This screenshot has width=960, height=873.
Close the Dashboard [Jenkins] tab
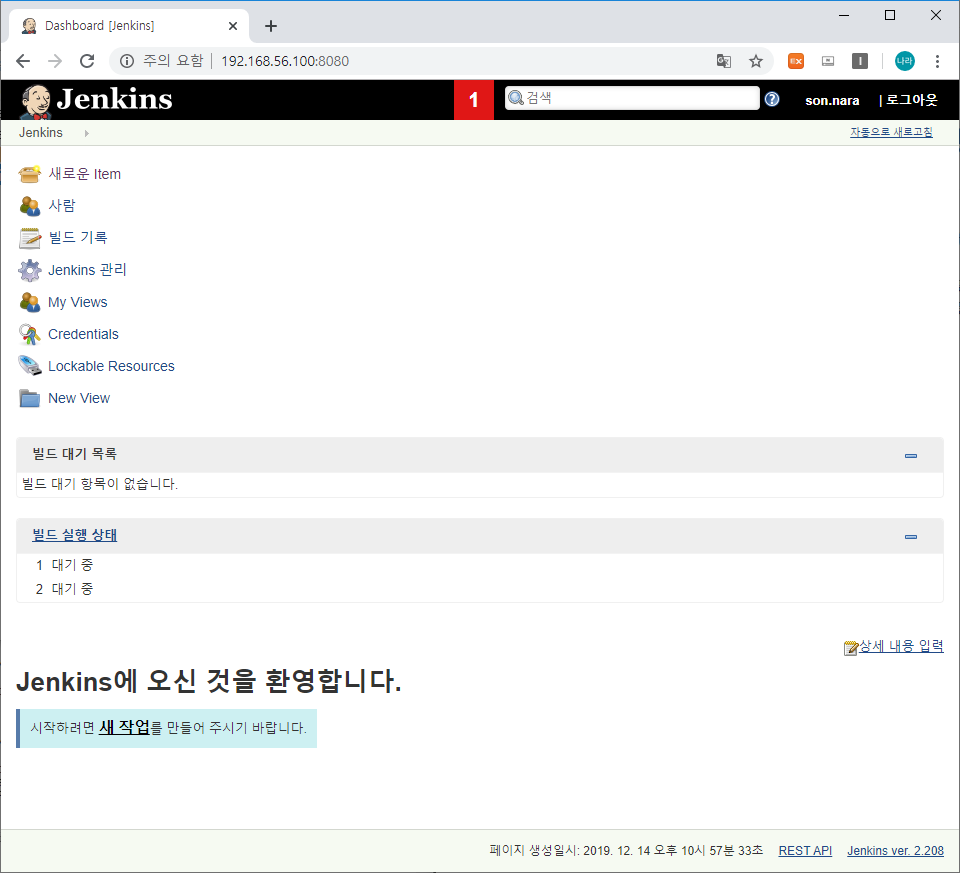pos(233,26)
